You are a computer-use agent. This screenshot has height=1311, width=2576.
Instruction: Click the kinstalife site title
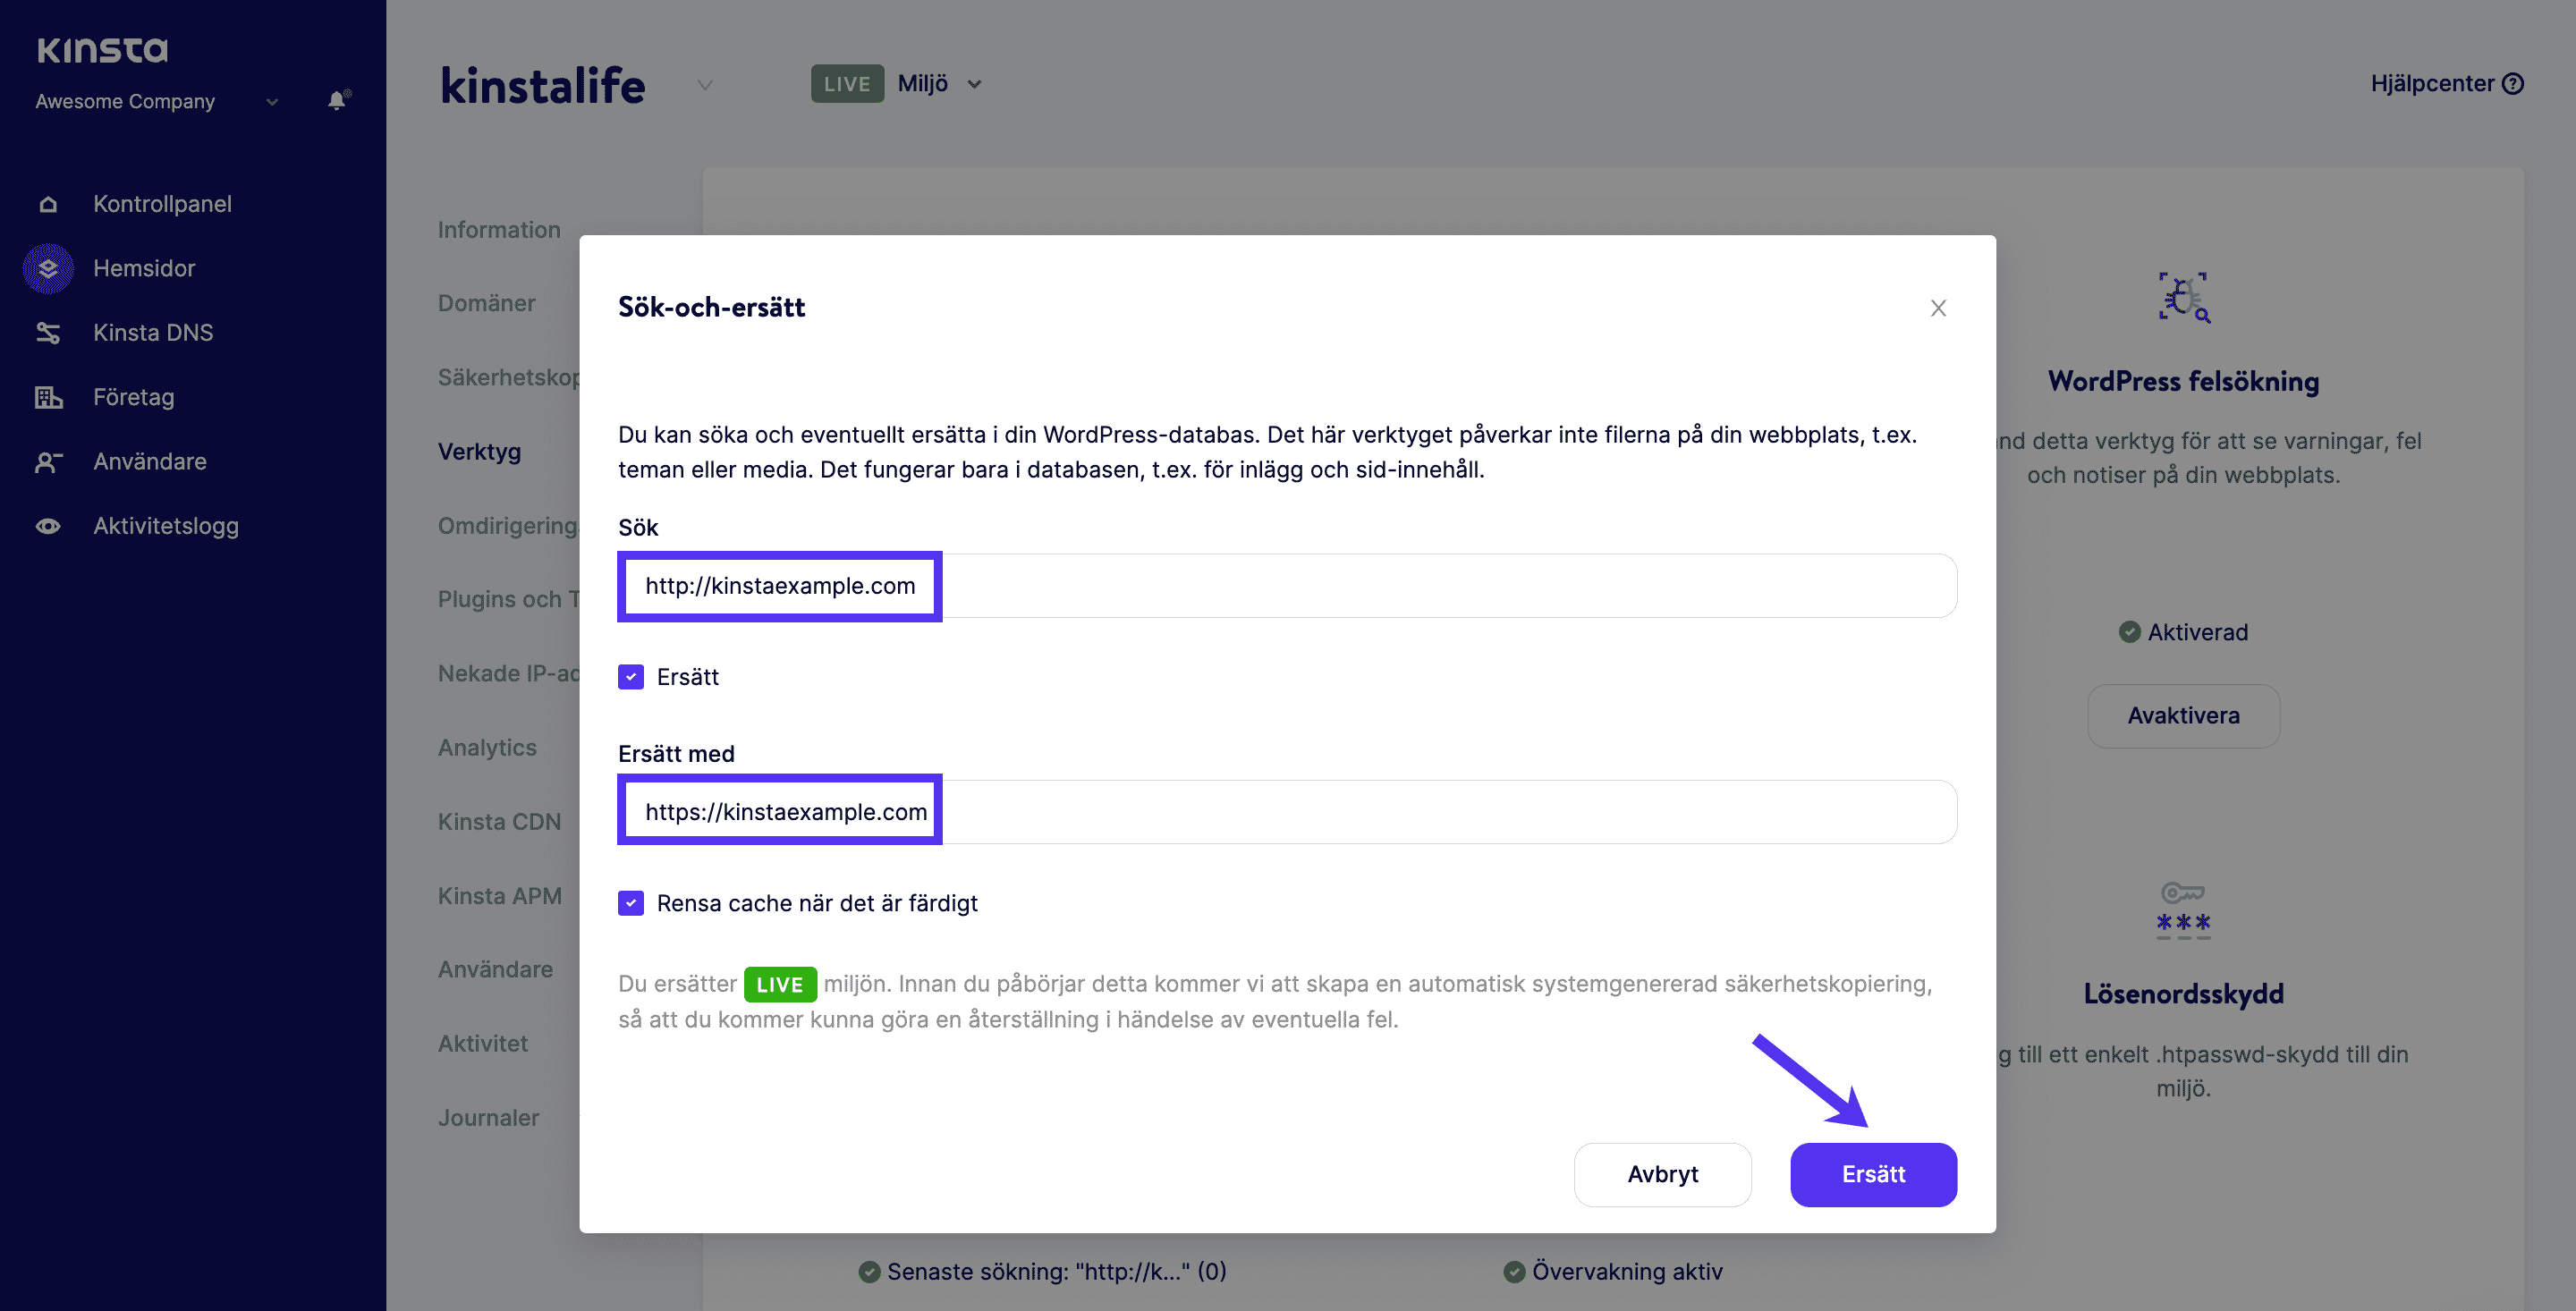[543, 86]
